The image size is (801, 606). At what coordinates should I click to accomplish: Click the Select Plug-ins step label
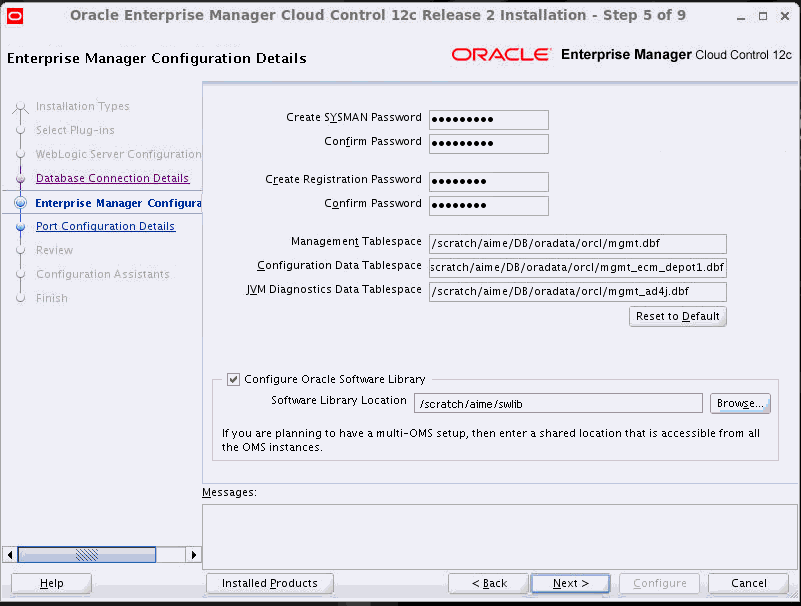[x=75, y=130]
